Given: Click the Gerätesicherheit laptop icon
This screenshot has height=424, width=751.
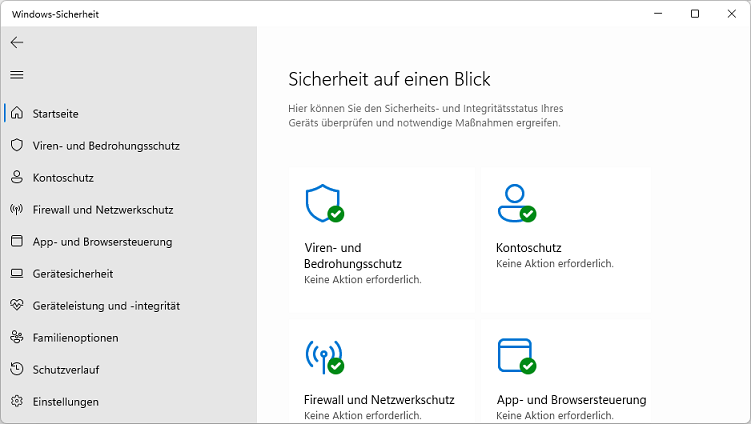Looking at the screenshot, I should coord(17,274).
